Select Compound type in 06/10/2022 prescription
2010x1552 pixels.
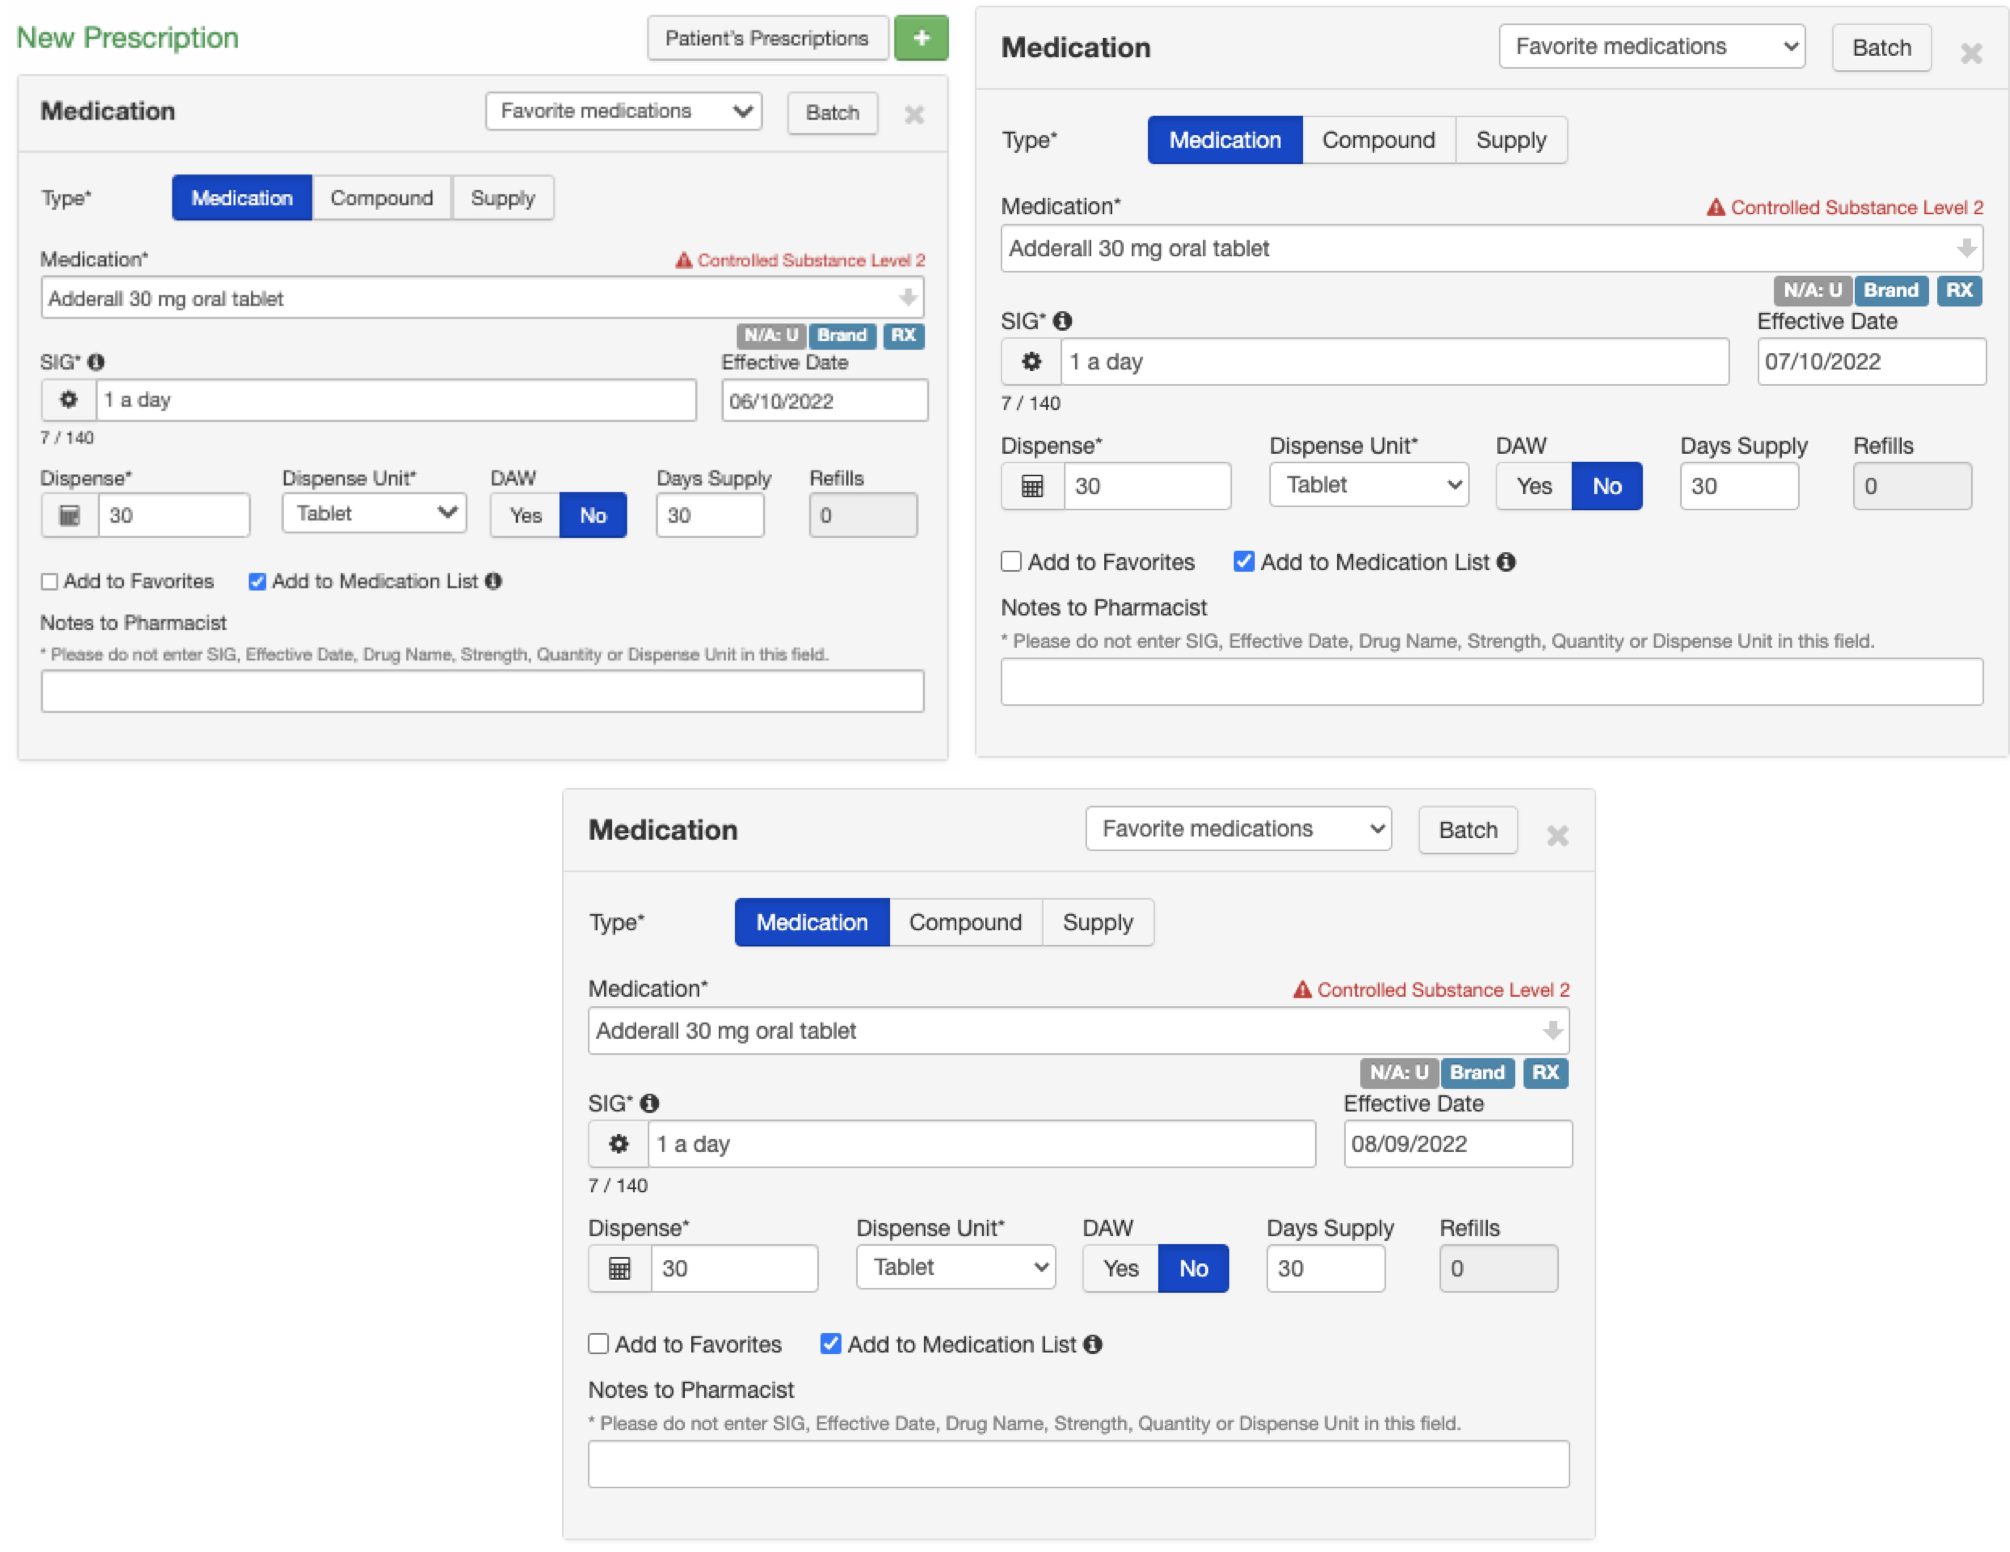(x=382, y=198)
